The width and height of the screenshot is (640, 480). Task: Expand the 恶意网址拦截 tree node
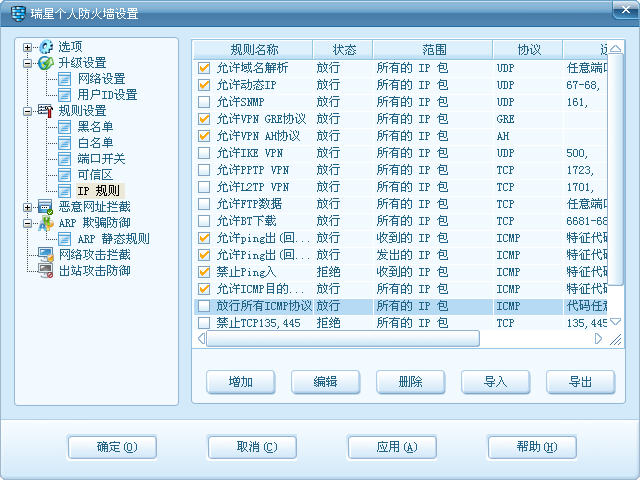[27, 207]
